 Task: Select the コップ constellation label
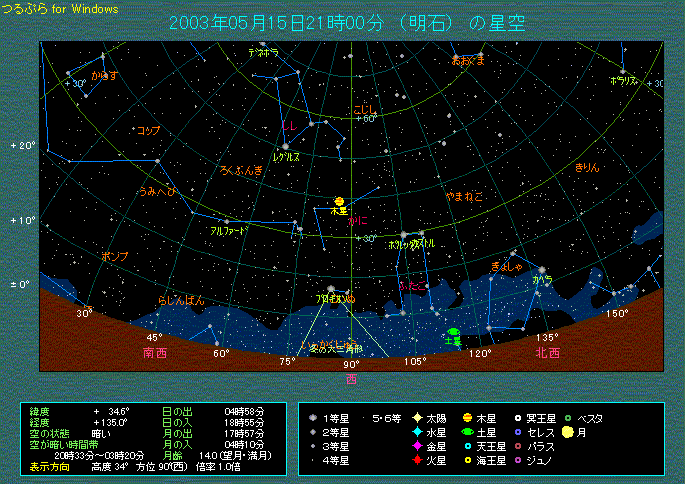(149, 130)
